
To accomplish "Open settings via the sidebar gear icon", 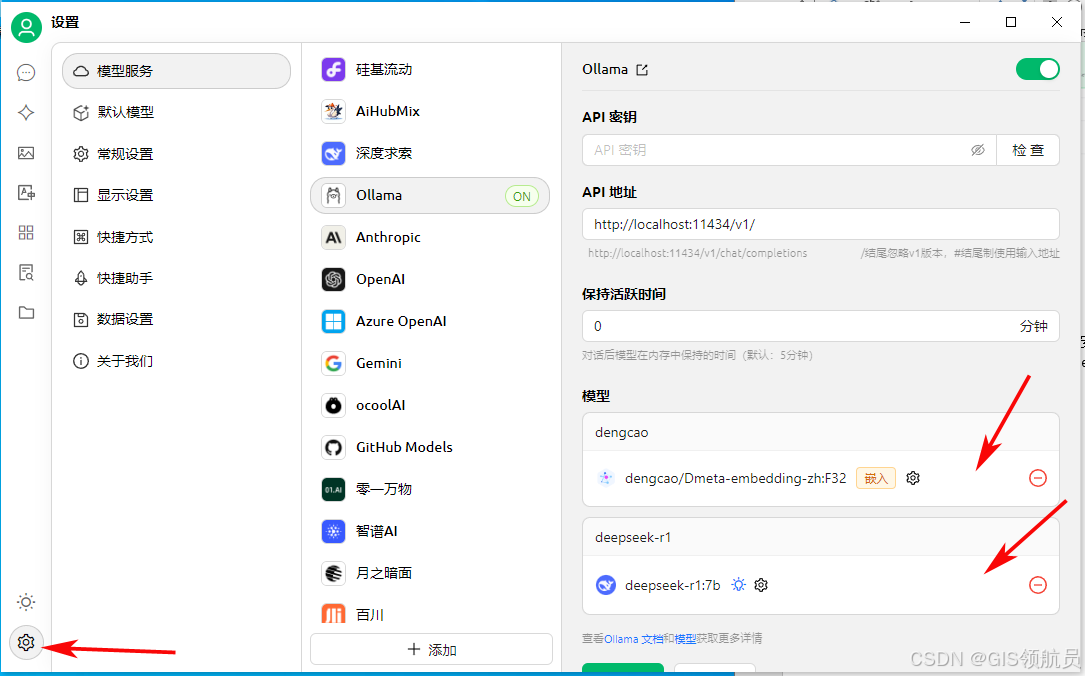I will tap(26, 643).
